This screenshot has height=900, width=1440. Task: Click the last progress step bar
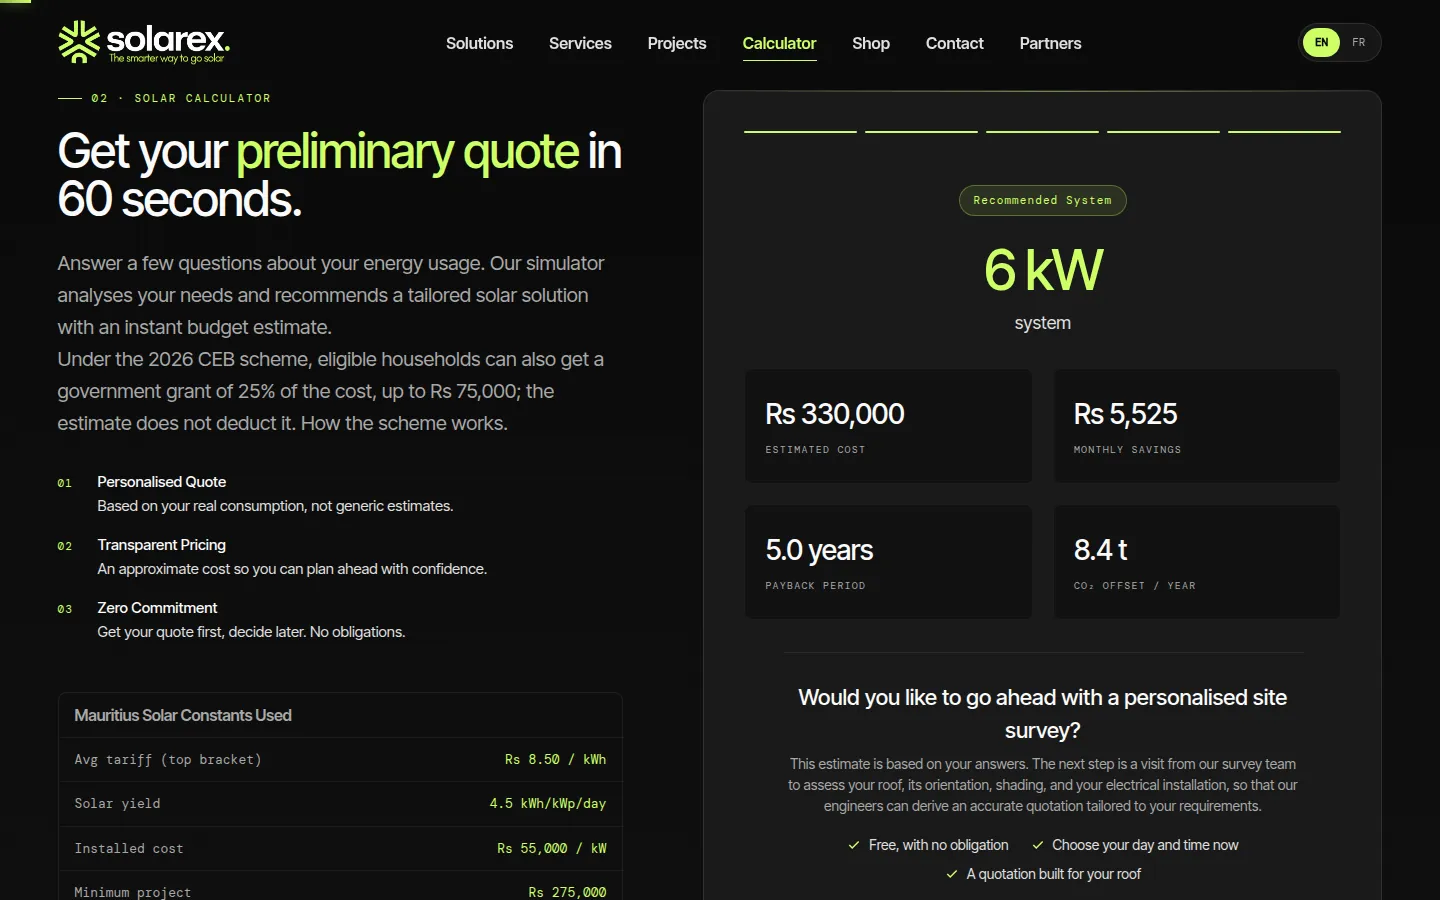point(1284,131)
